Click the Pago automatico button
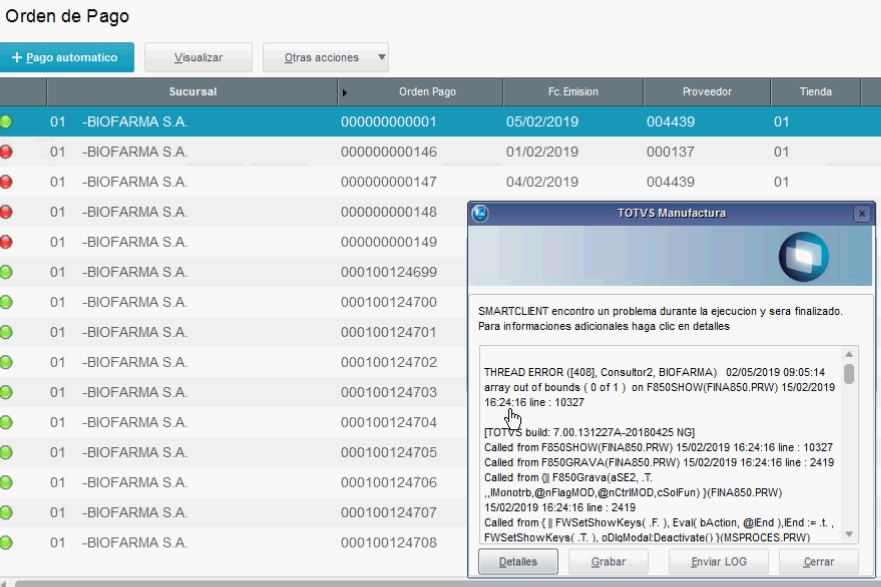The height and width of the screenshot is (587, 881). 66,57
